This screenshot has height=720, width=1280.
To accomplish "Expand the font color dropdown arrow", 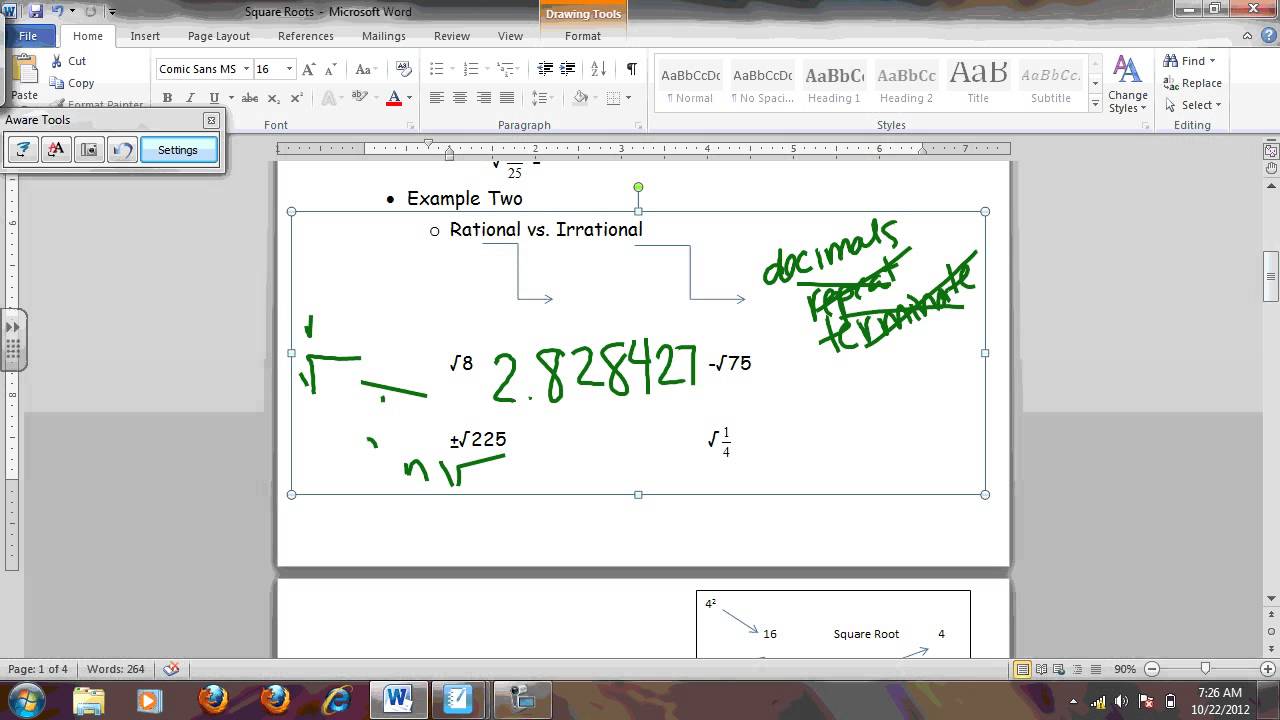I will pos(409,98).
